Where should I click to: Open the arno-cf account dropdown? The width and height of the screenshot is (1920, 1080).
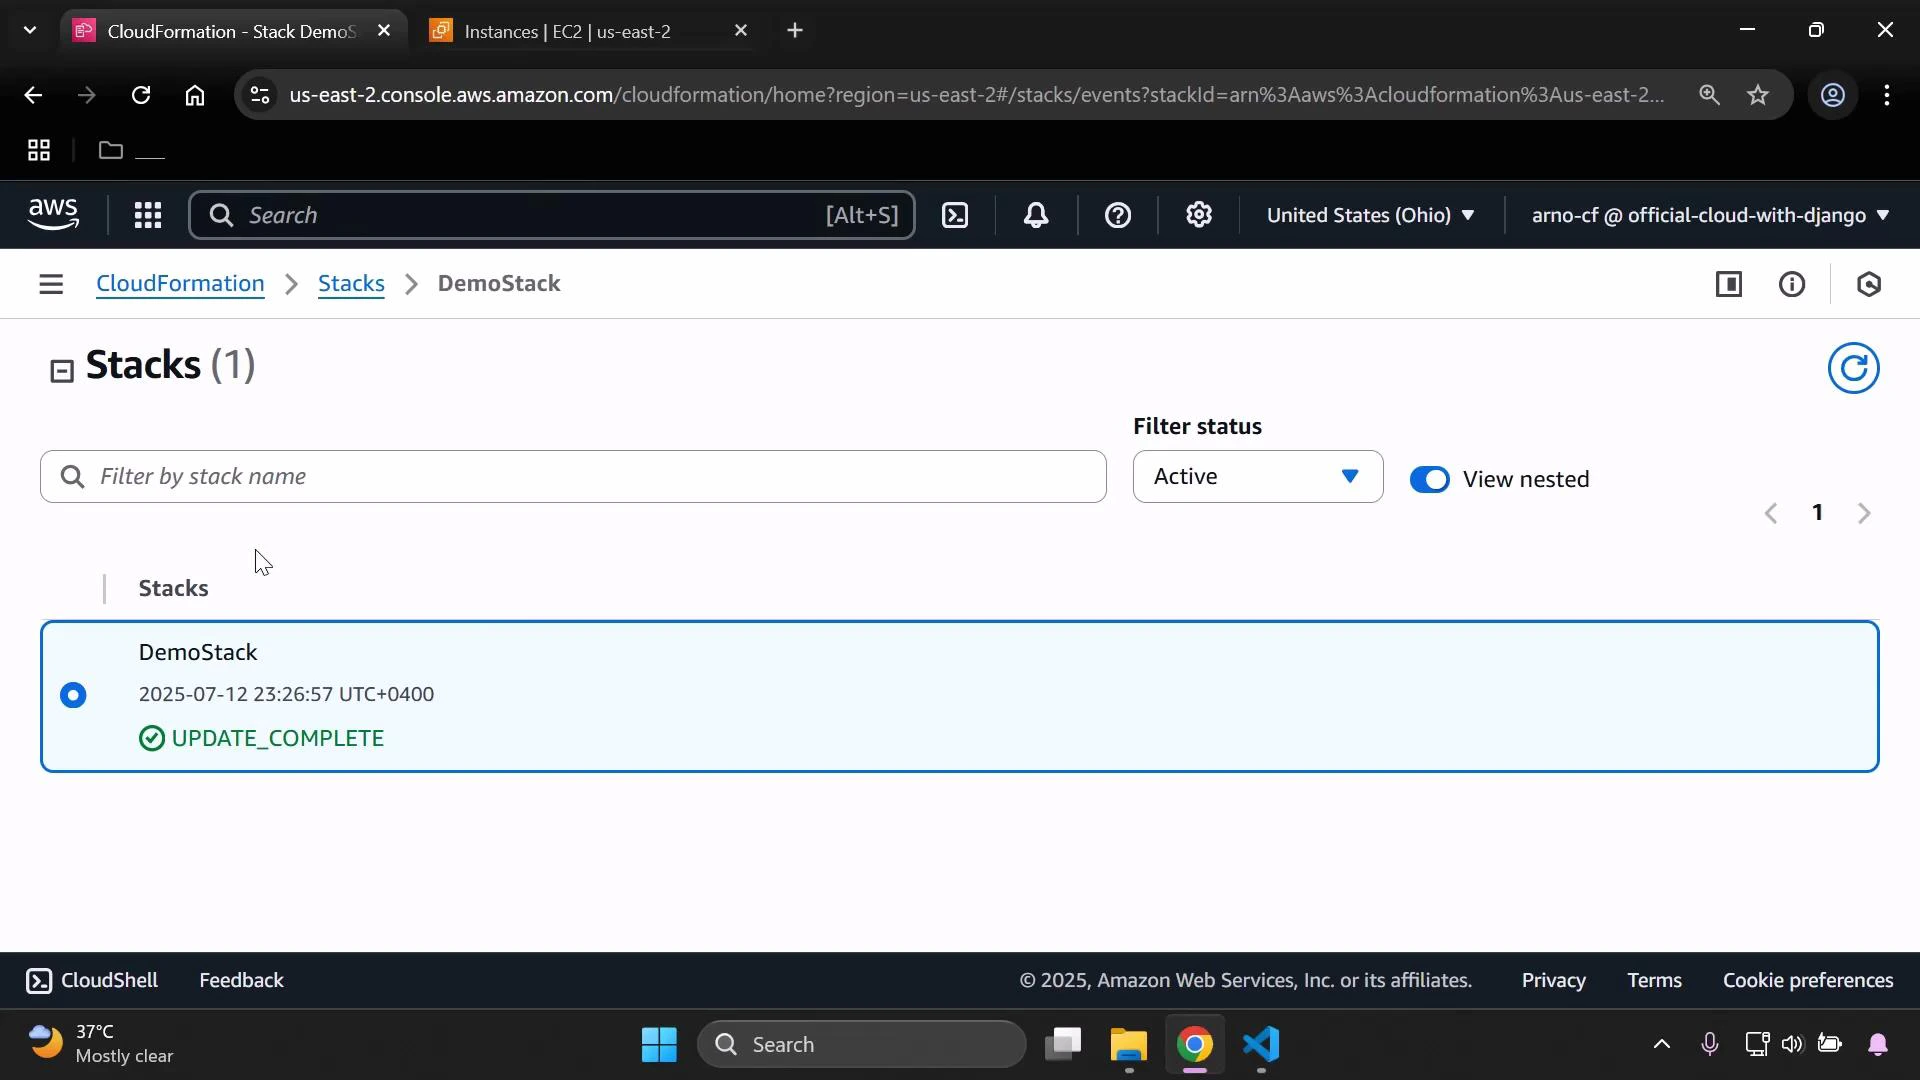point(1704,215)
